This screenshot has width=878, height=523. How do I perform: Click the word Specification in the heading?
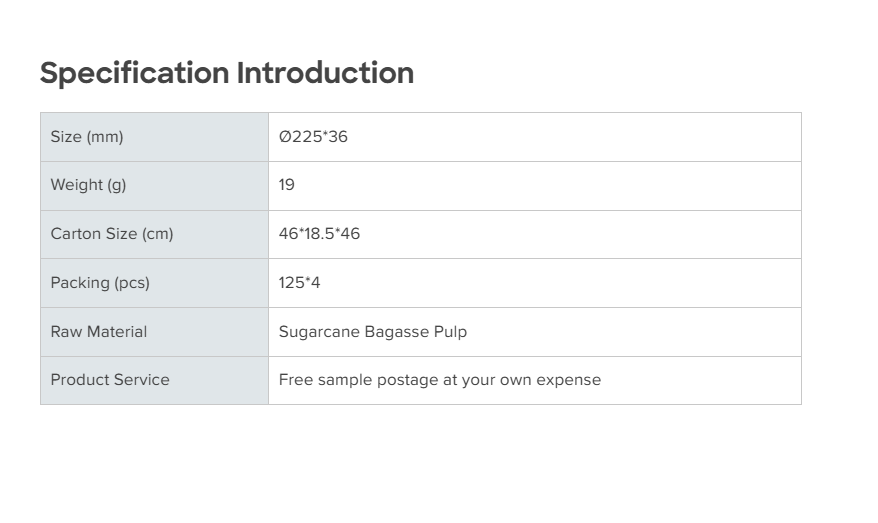pos(135,73)
